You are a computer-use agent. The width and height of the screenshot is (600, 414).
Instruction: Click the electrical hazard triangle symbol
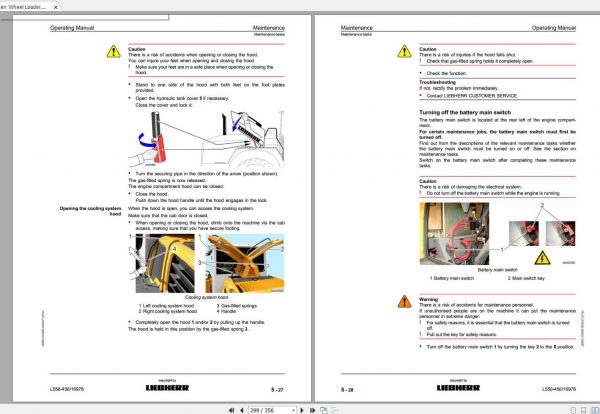tap(542, 258)
